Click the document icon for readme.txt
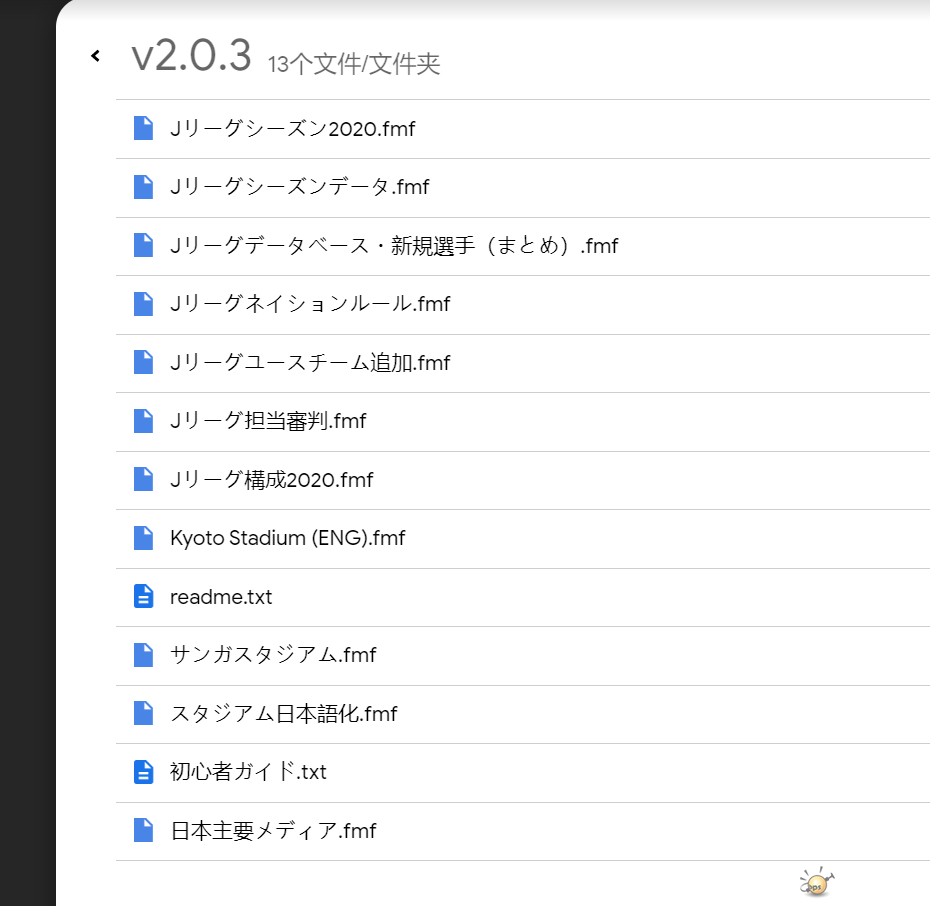The width and height of the screenshot is (930, 906). (x=144, y=597)
